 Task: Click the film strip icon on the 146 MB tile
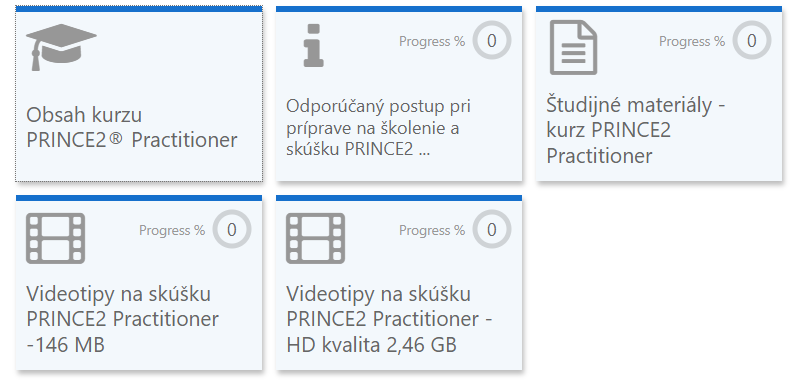55,238
